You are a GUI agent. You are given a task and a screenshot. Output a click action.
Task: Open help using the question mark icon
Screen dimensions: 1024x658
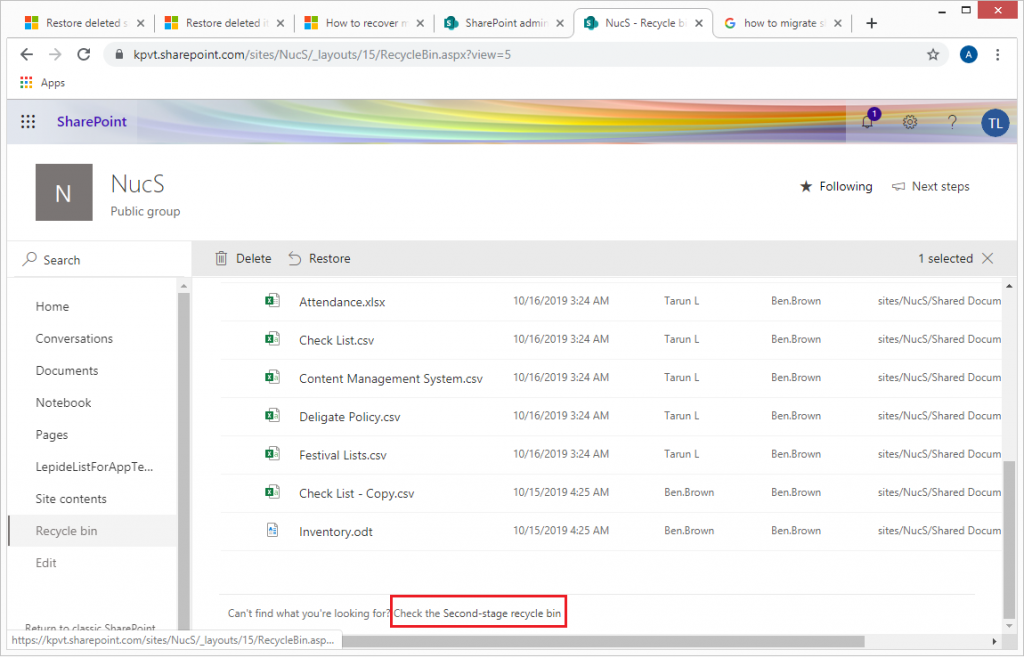pos(952,121)
